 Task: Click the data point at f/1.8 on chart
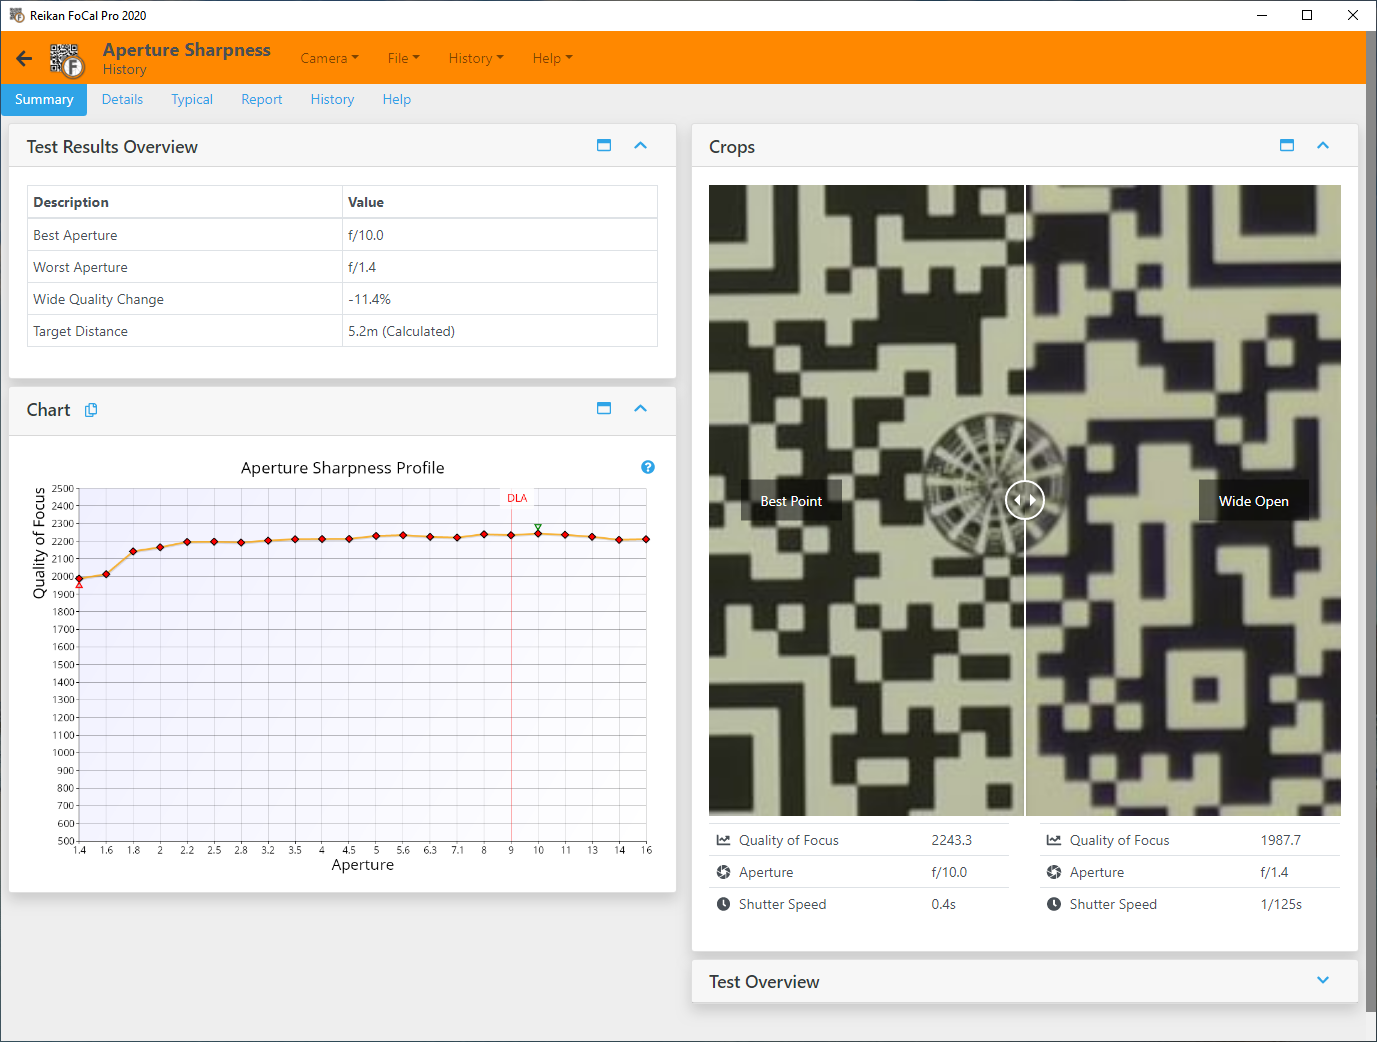[x=133, y=551]
